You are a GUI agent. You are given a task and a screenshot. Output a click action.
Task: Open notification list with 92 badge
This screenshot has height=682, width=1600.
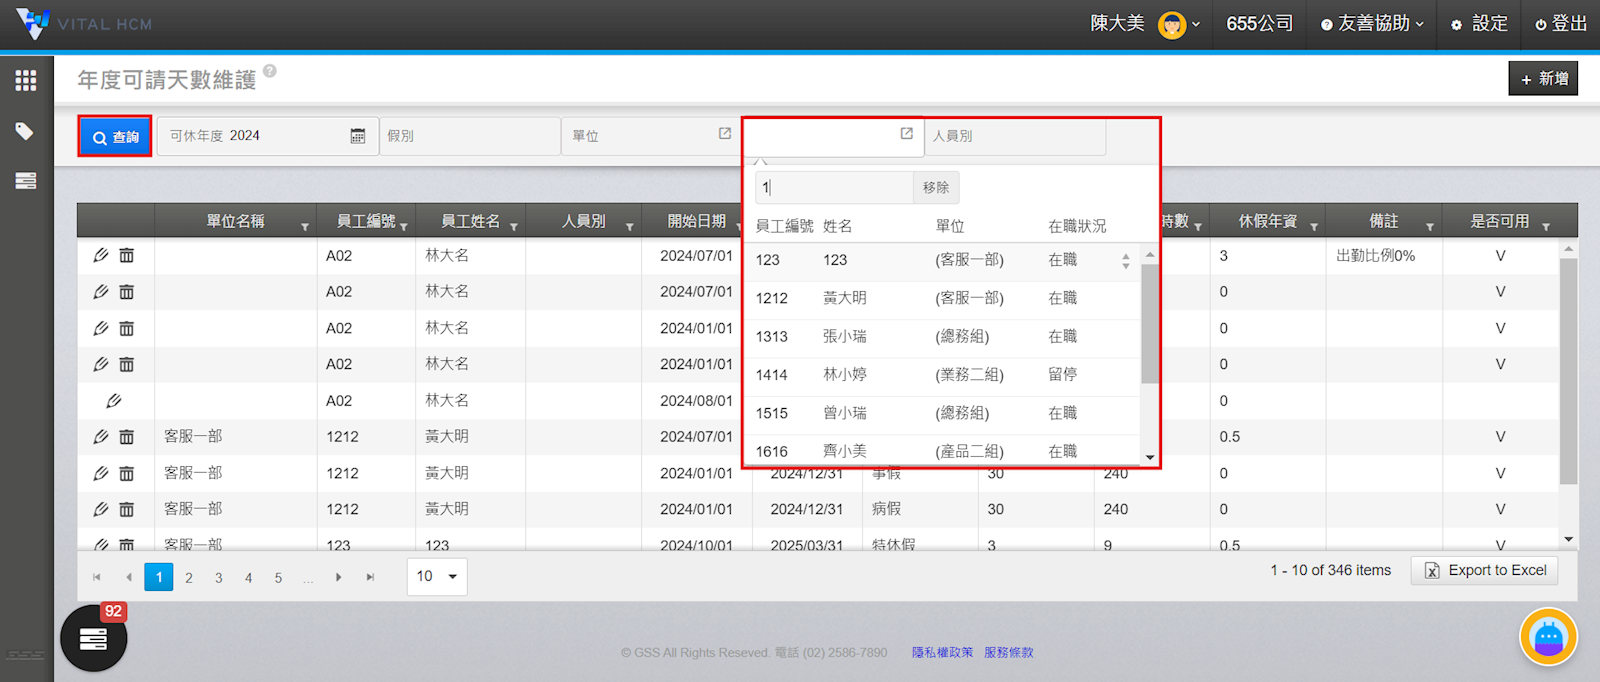94,637
